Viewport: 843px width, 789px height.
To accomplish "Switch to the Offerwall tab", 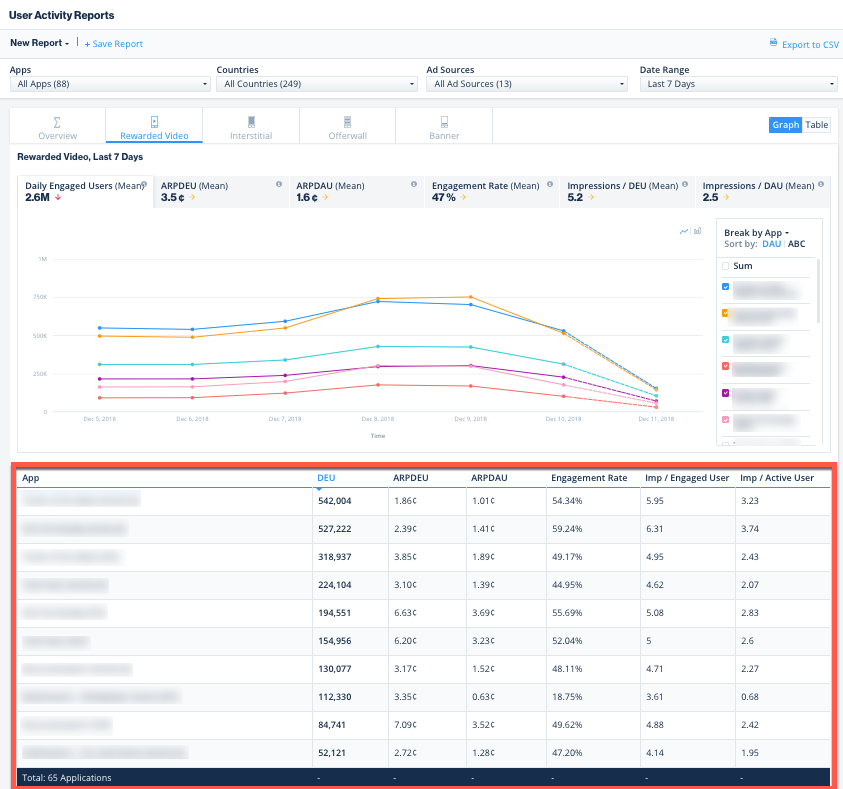I will point(347,126).
